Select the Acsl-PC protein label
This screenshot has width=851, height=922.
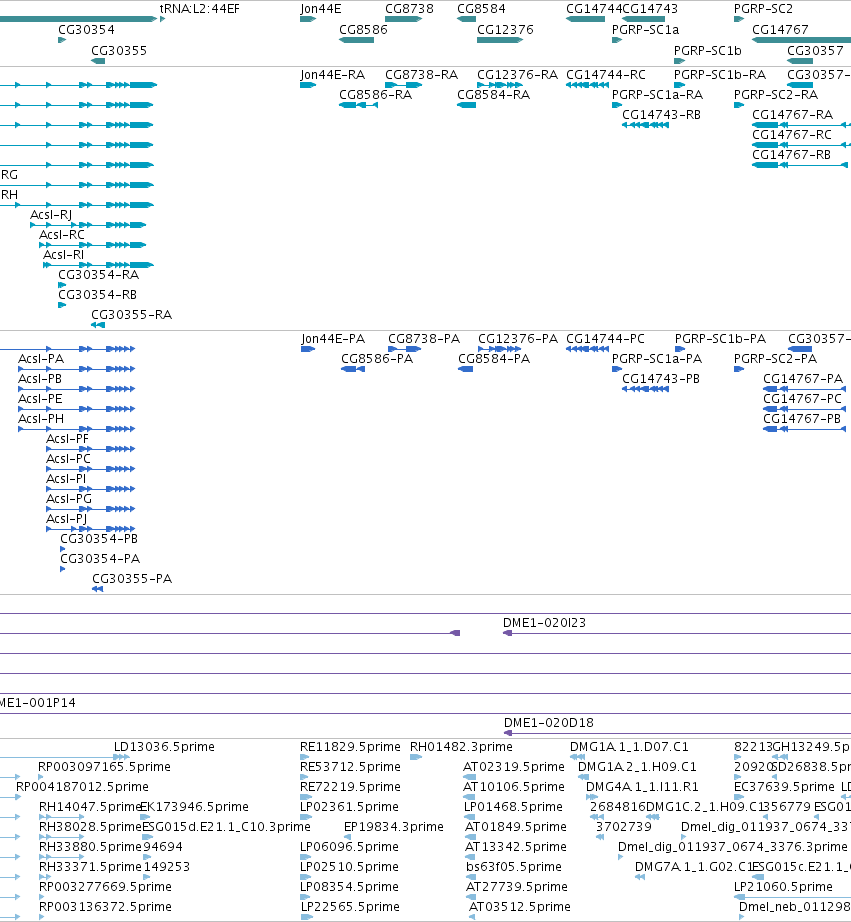pos(69,459)
